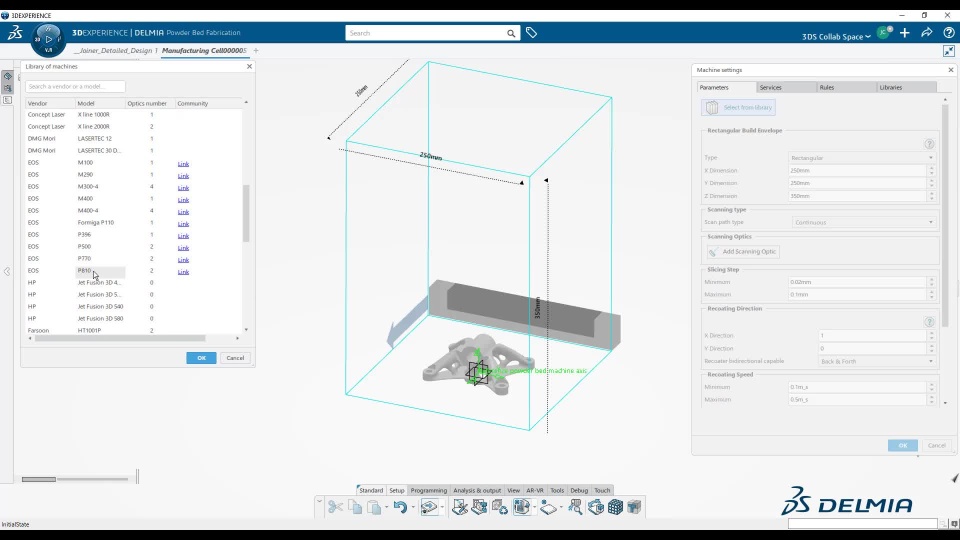Switch to the Rules tab
Viewport: 960px width, 540px height.
[846, 88]
